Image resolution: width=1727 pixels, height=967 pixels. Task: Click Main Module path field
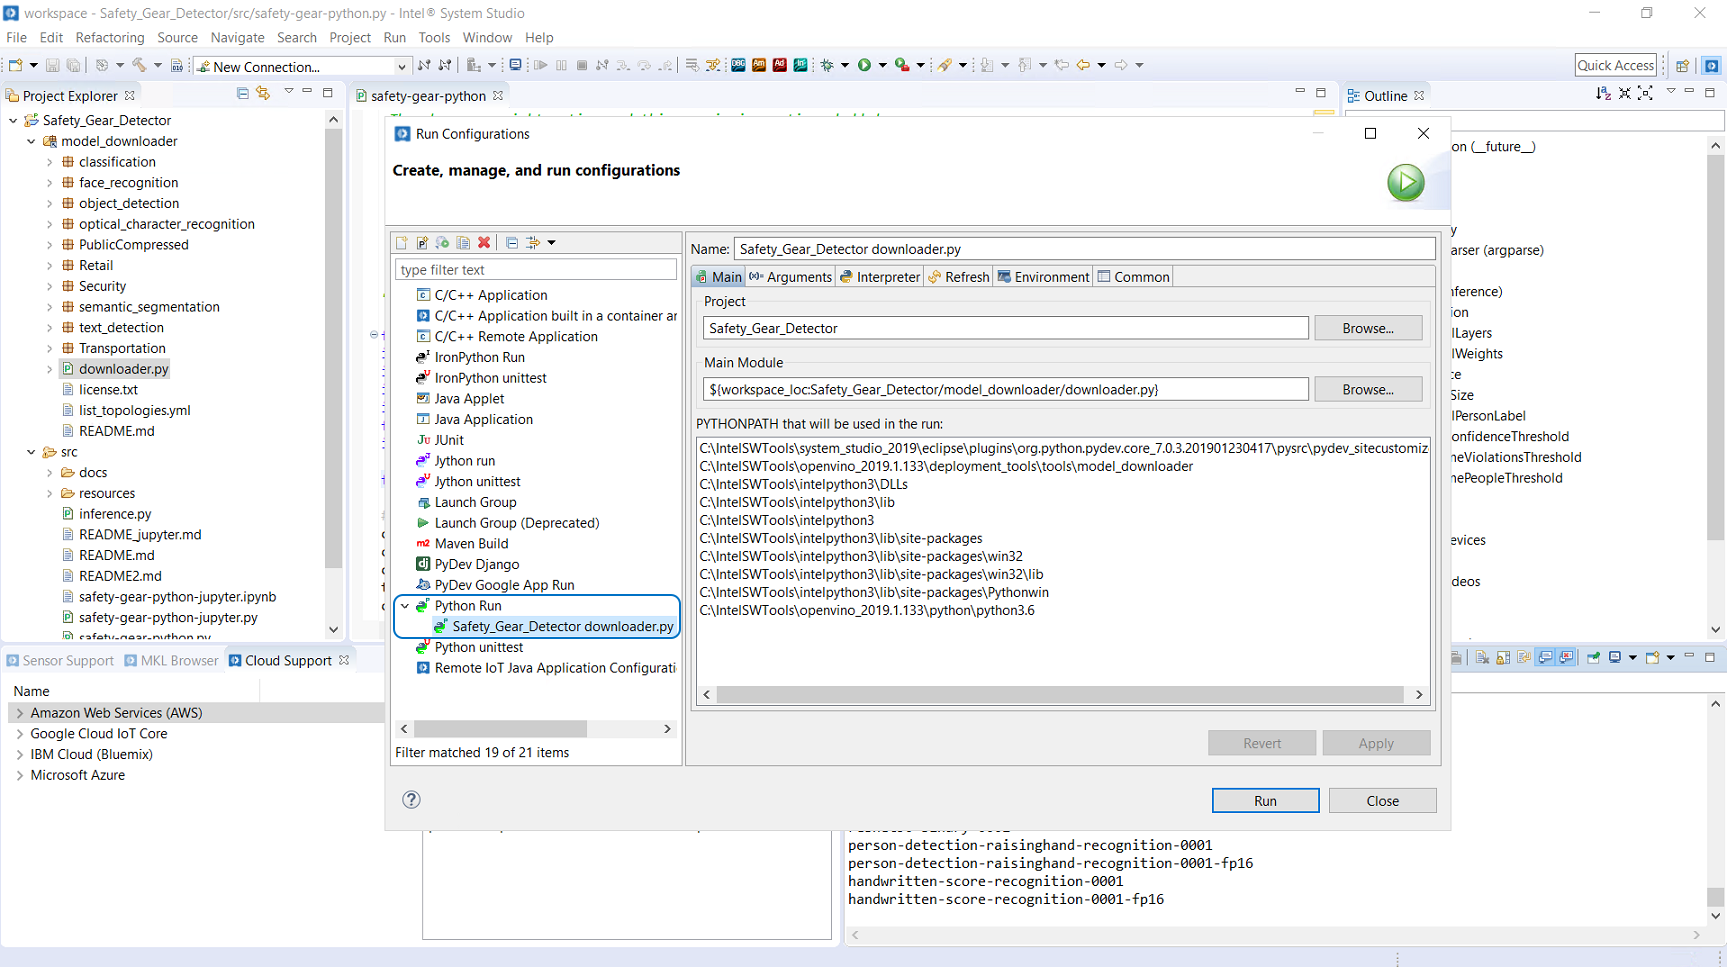click(x=1005, y=389)
